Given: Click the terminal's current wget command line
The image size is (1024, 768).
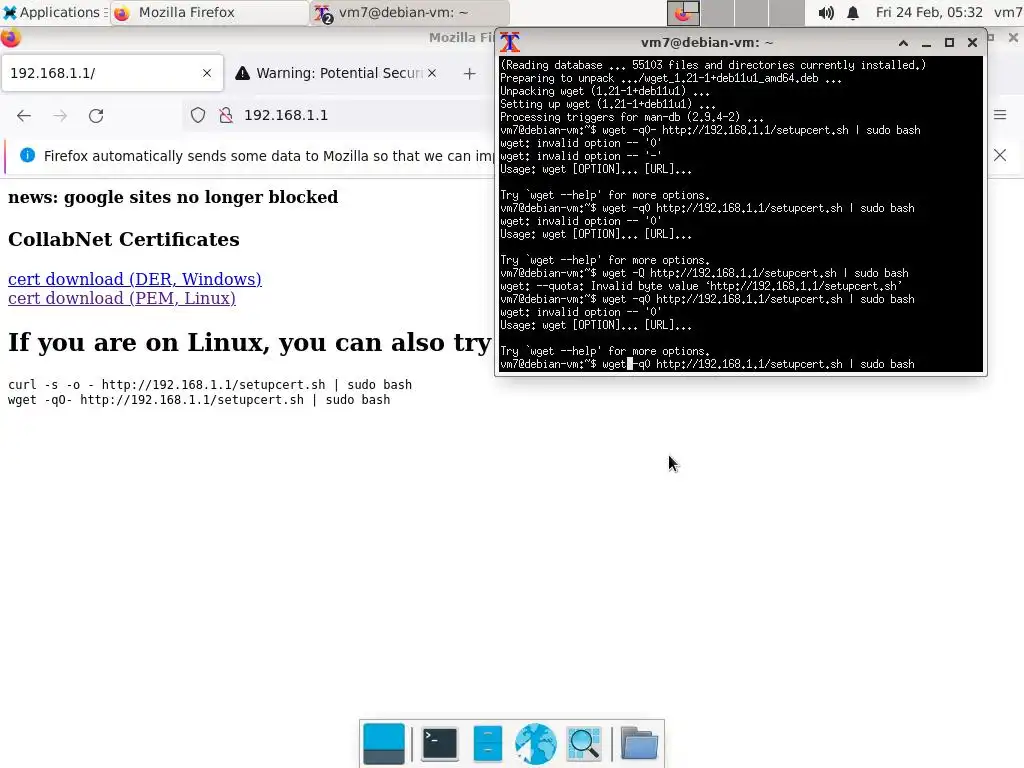Looking at the screenshot, I should (707, 364).
